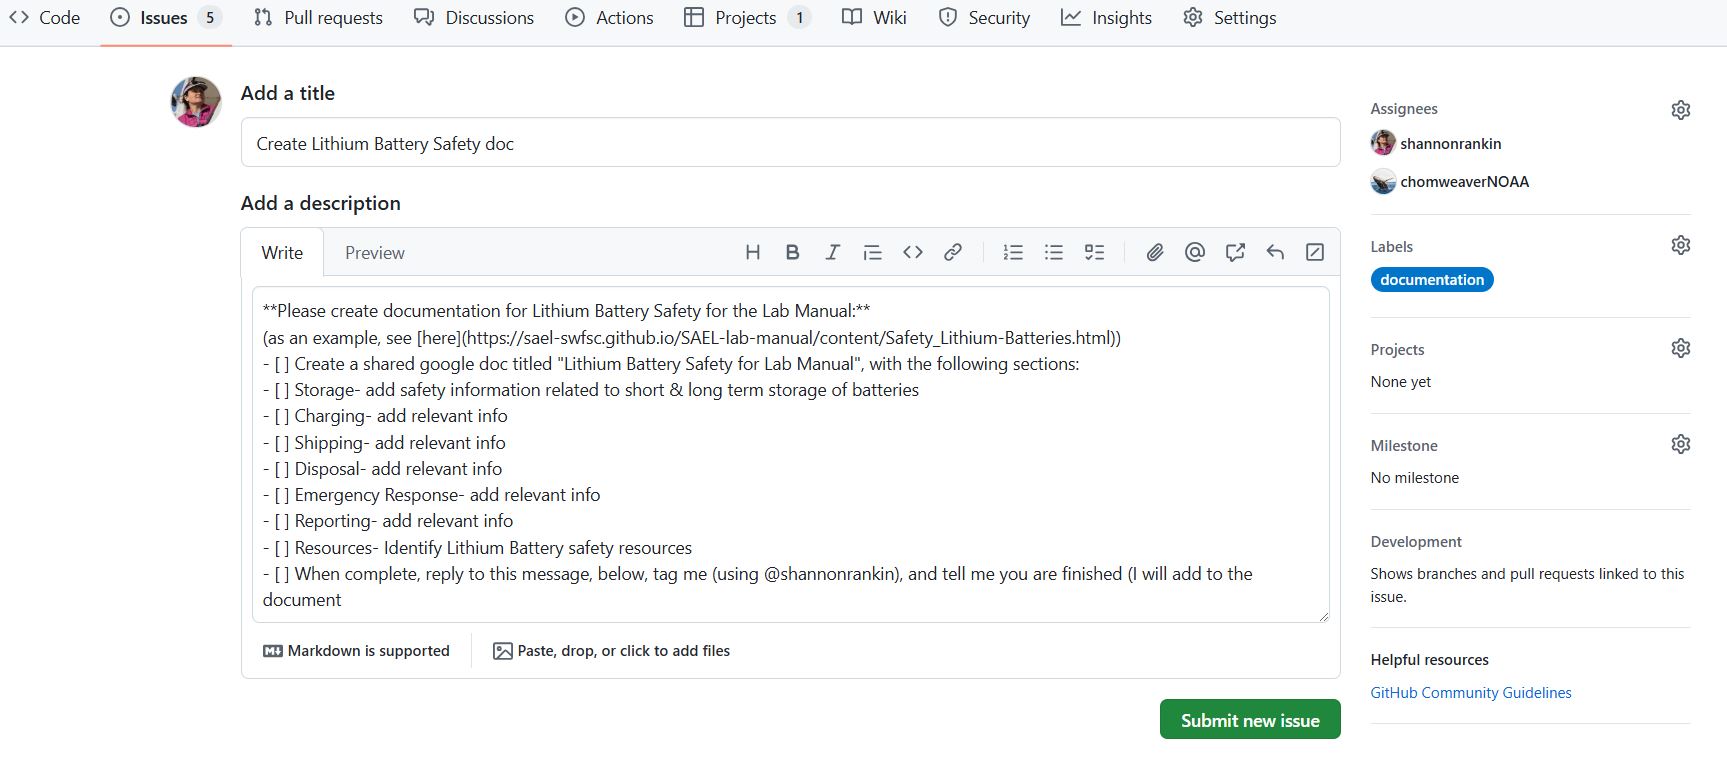Open the GitHub Community Guidelines link

tap(1470, 693)
